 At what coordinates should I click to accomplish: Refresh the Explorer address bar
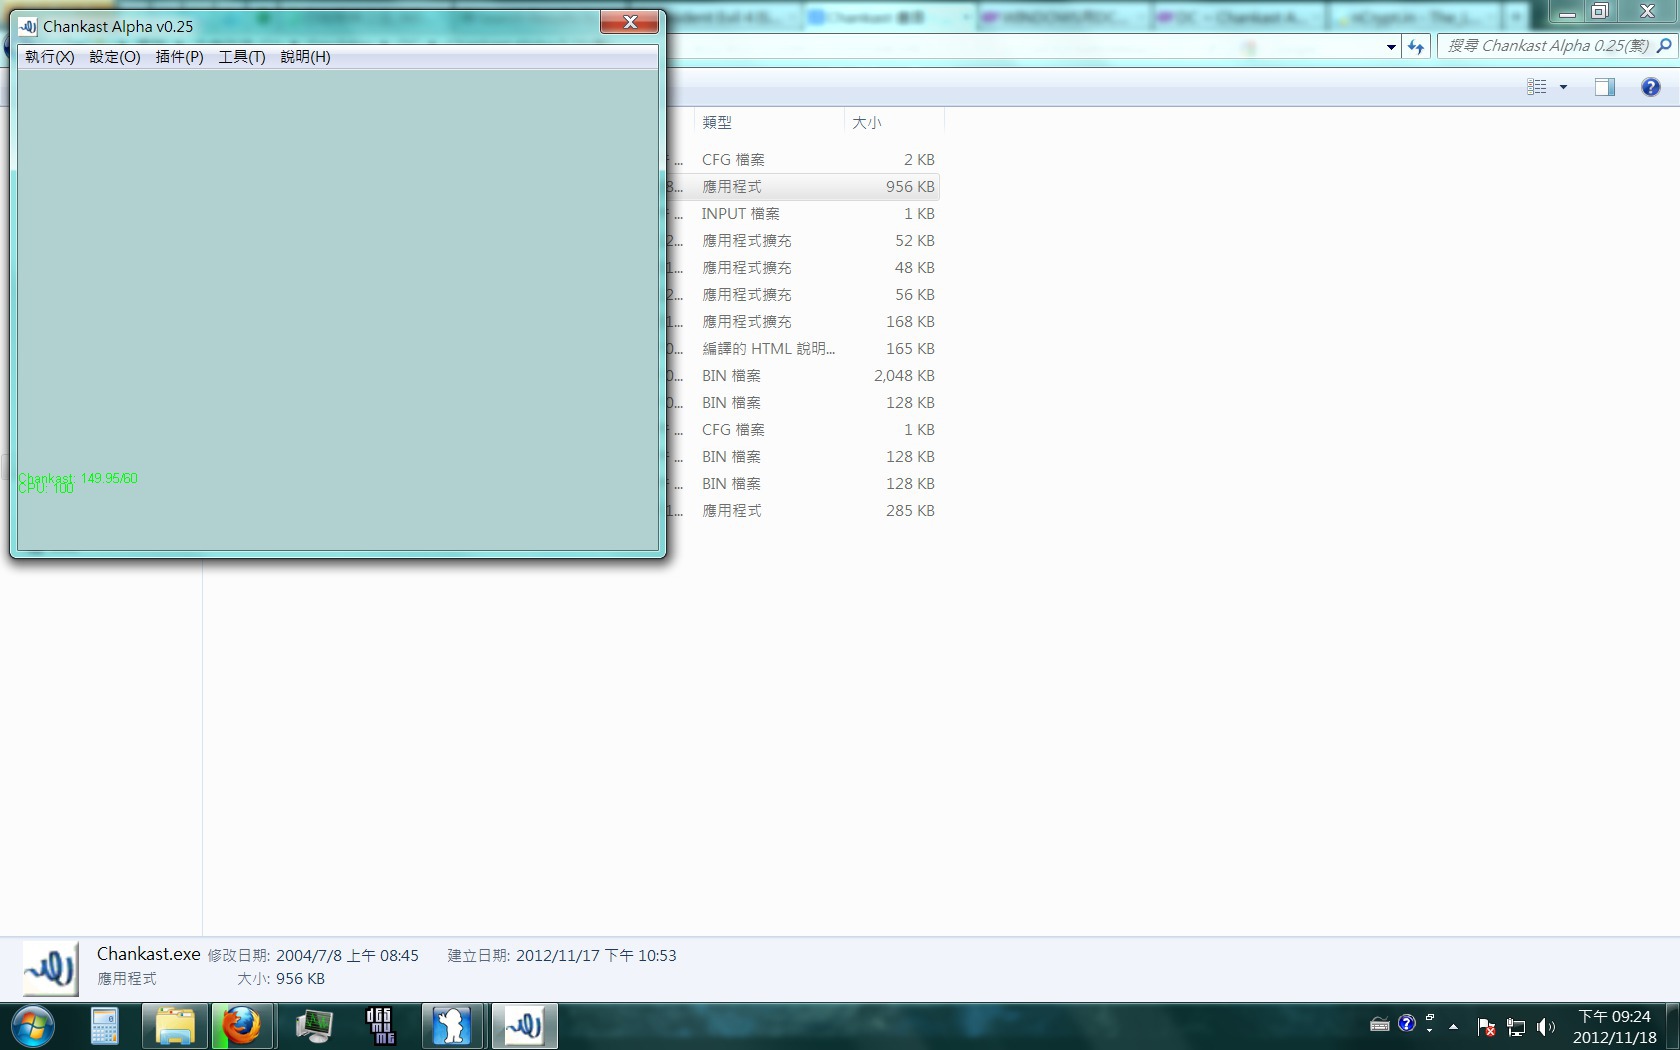tap(1415, 46)
